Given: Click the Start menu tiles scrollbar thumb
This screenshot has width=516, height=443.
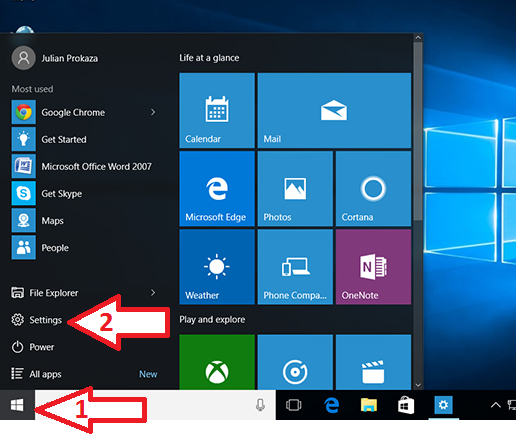Looking at the screenshot, I should 418,131.
